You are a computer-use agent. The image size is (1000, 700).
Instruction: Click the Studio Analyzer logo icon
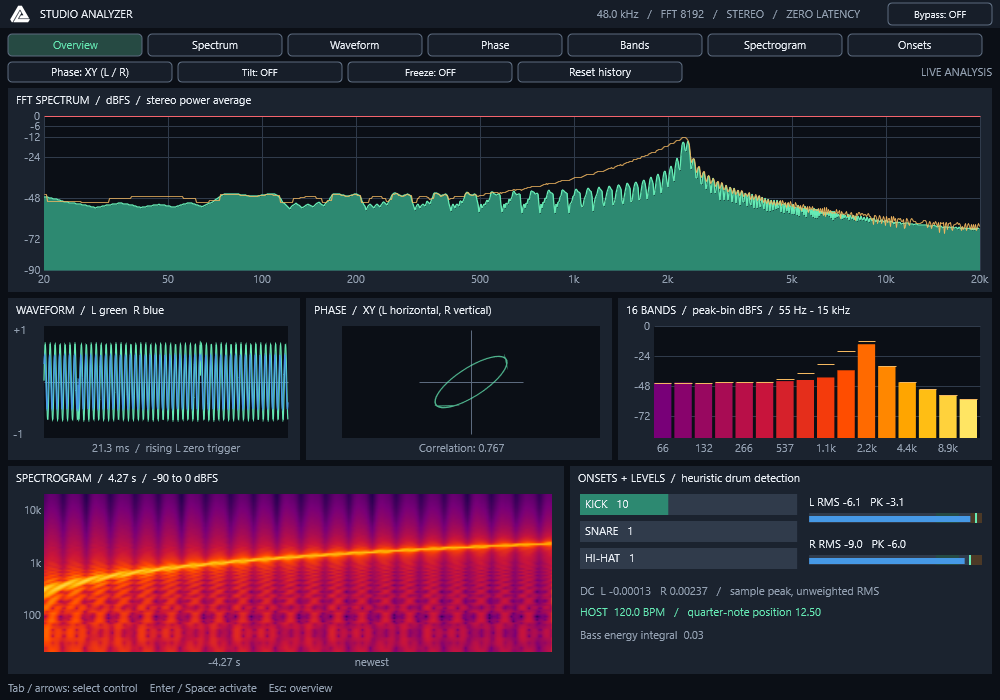(20, 14)
